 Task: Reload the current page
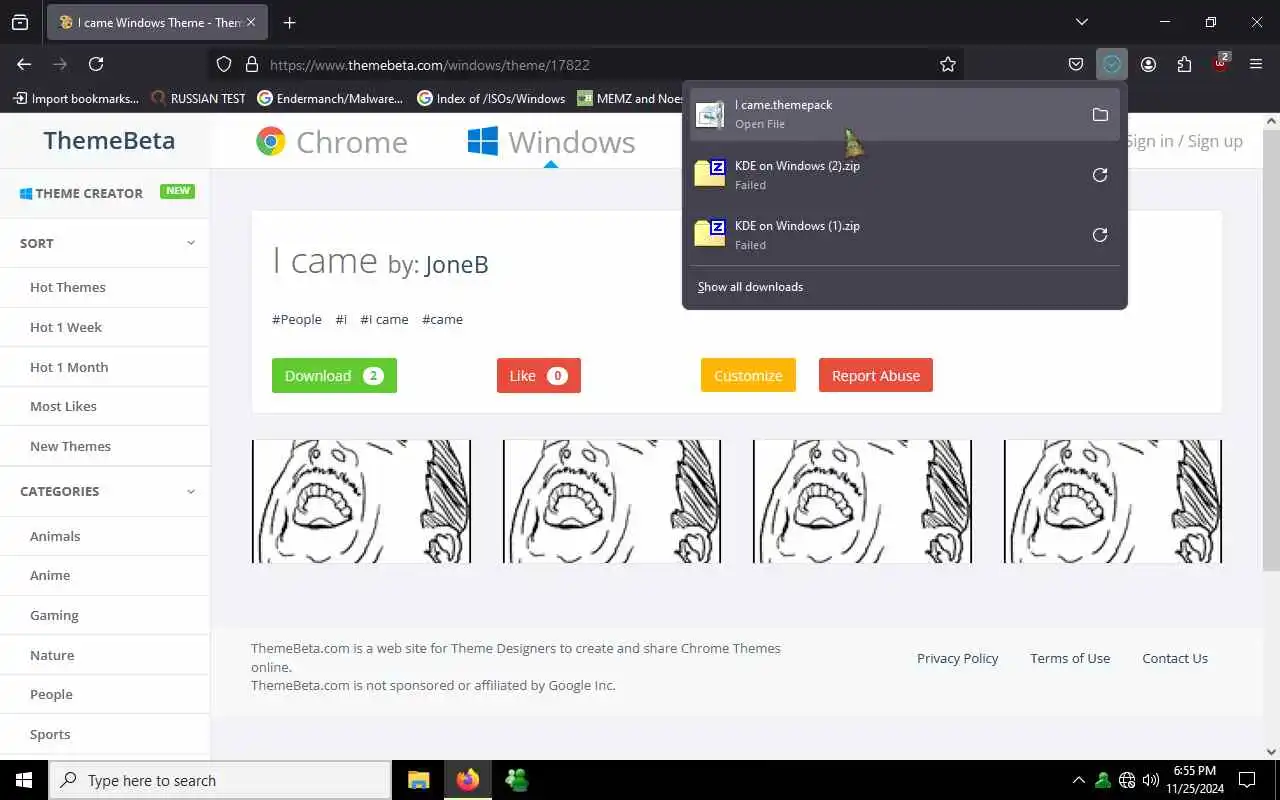(x=96, y=64)
